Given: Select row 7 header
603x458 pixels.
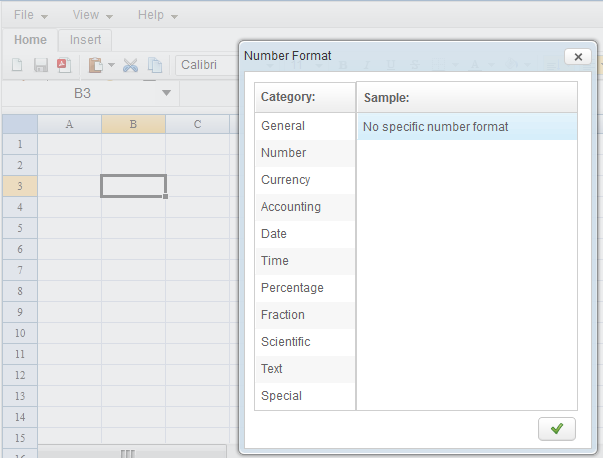Looking at the screenshot, I should (20, 270).
